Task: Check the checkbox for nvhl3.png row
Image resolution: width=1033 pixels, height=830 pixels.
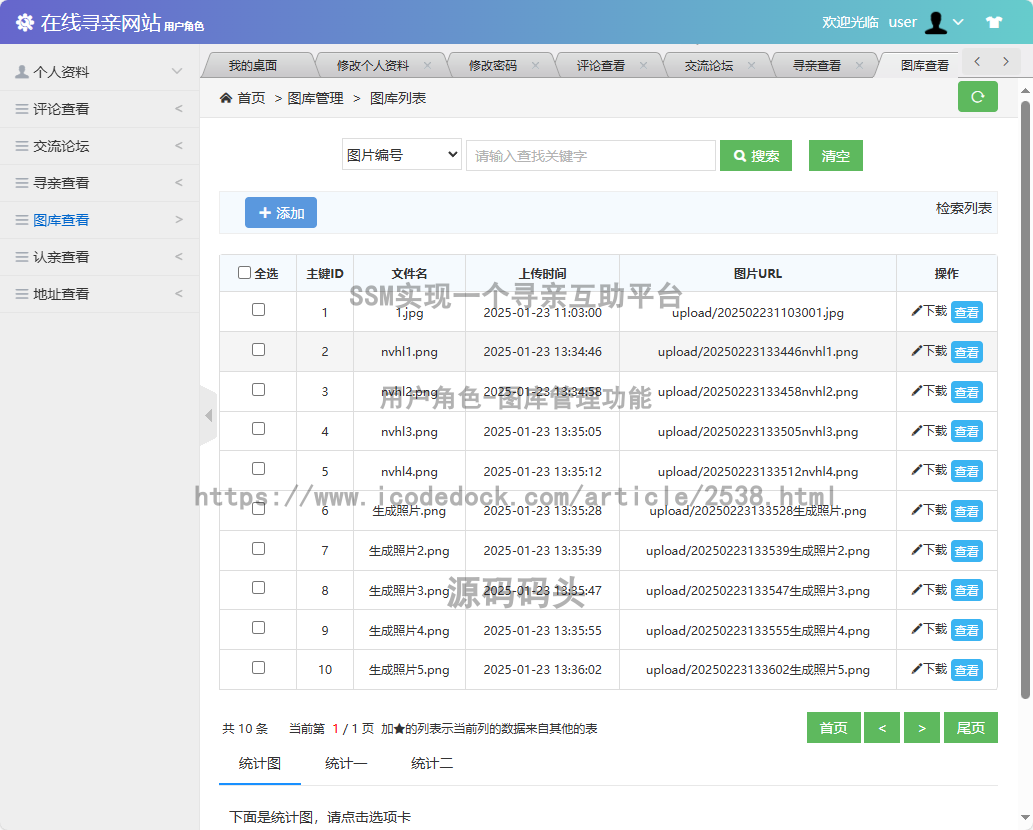Action: tap(258, 429)
